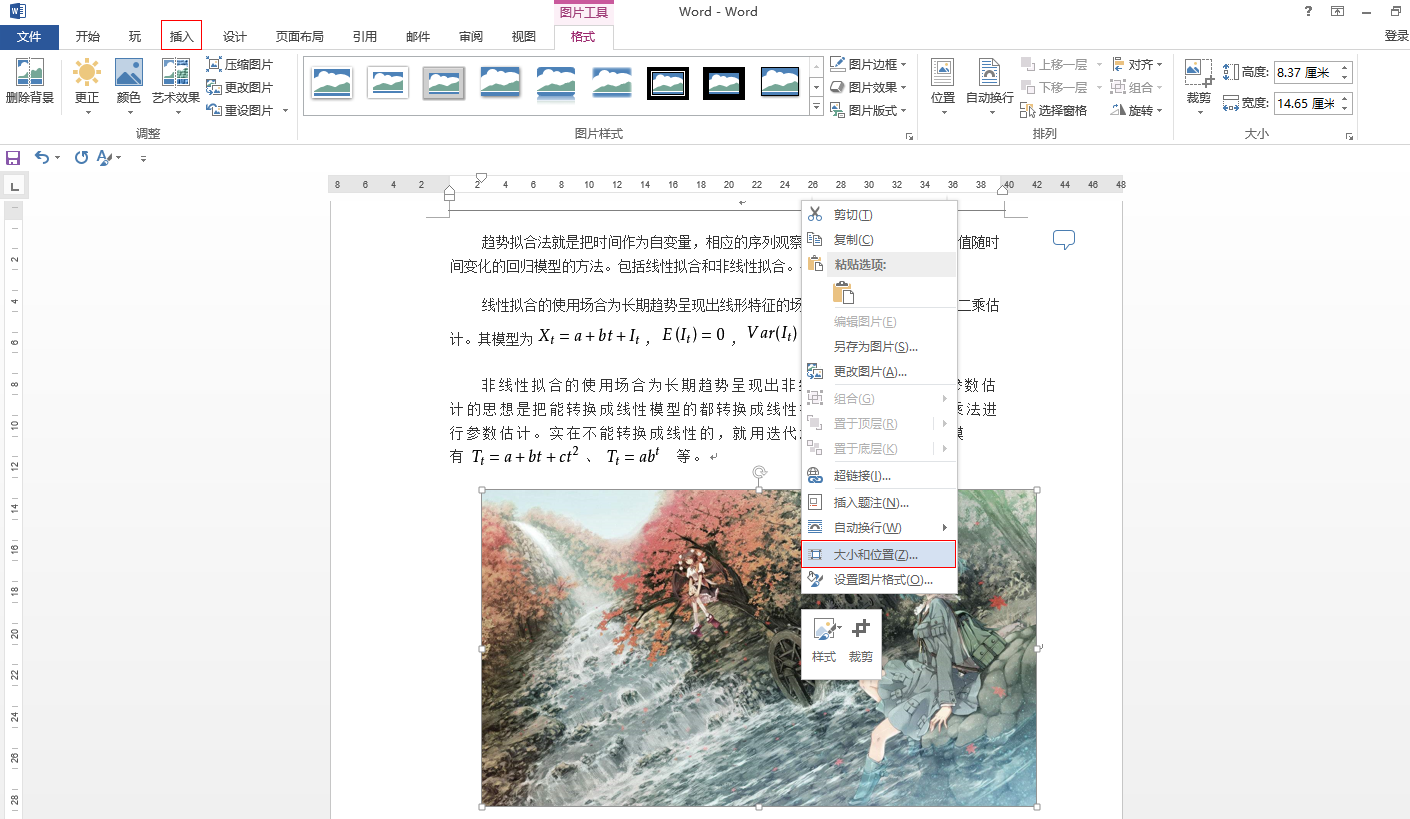This screenshot has height=819, width=1410.
Task: Choose Copy (复制) in context menu
Action: click(x=879, y=240)
